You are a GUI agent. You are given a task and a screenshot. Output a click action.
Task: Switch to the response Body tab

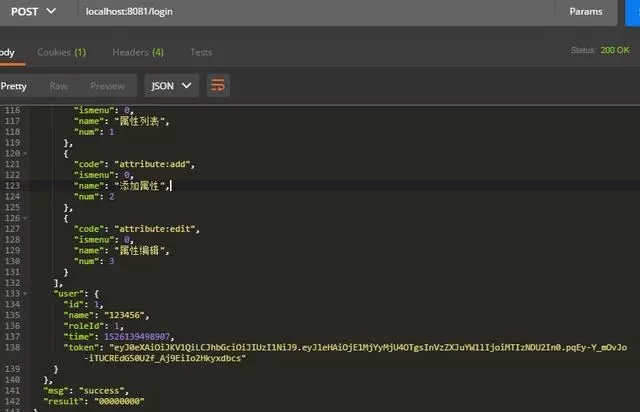pyautogui.click(x=8, y=52)
